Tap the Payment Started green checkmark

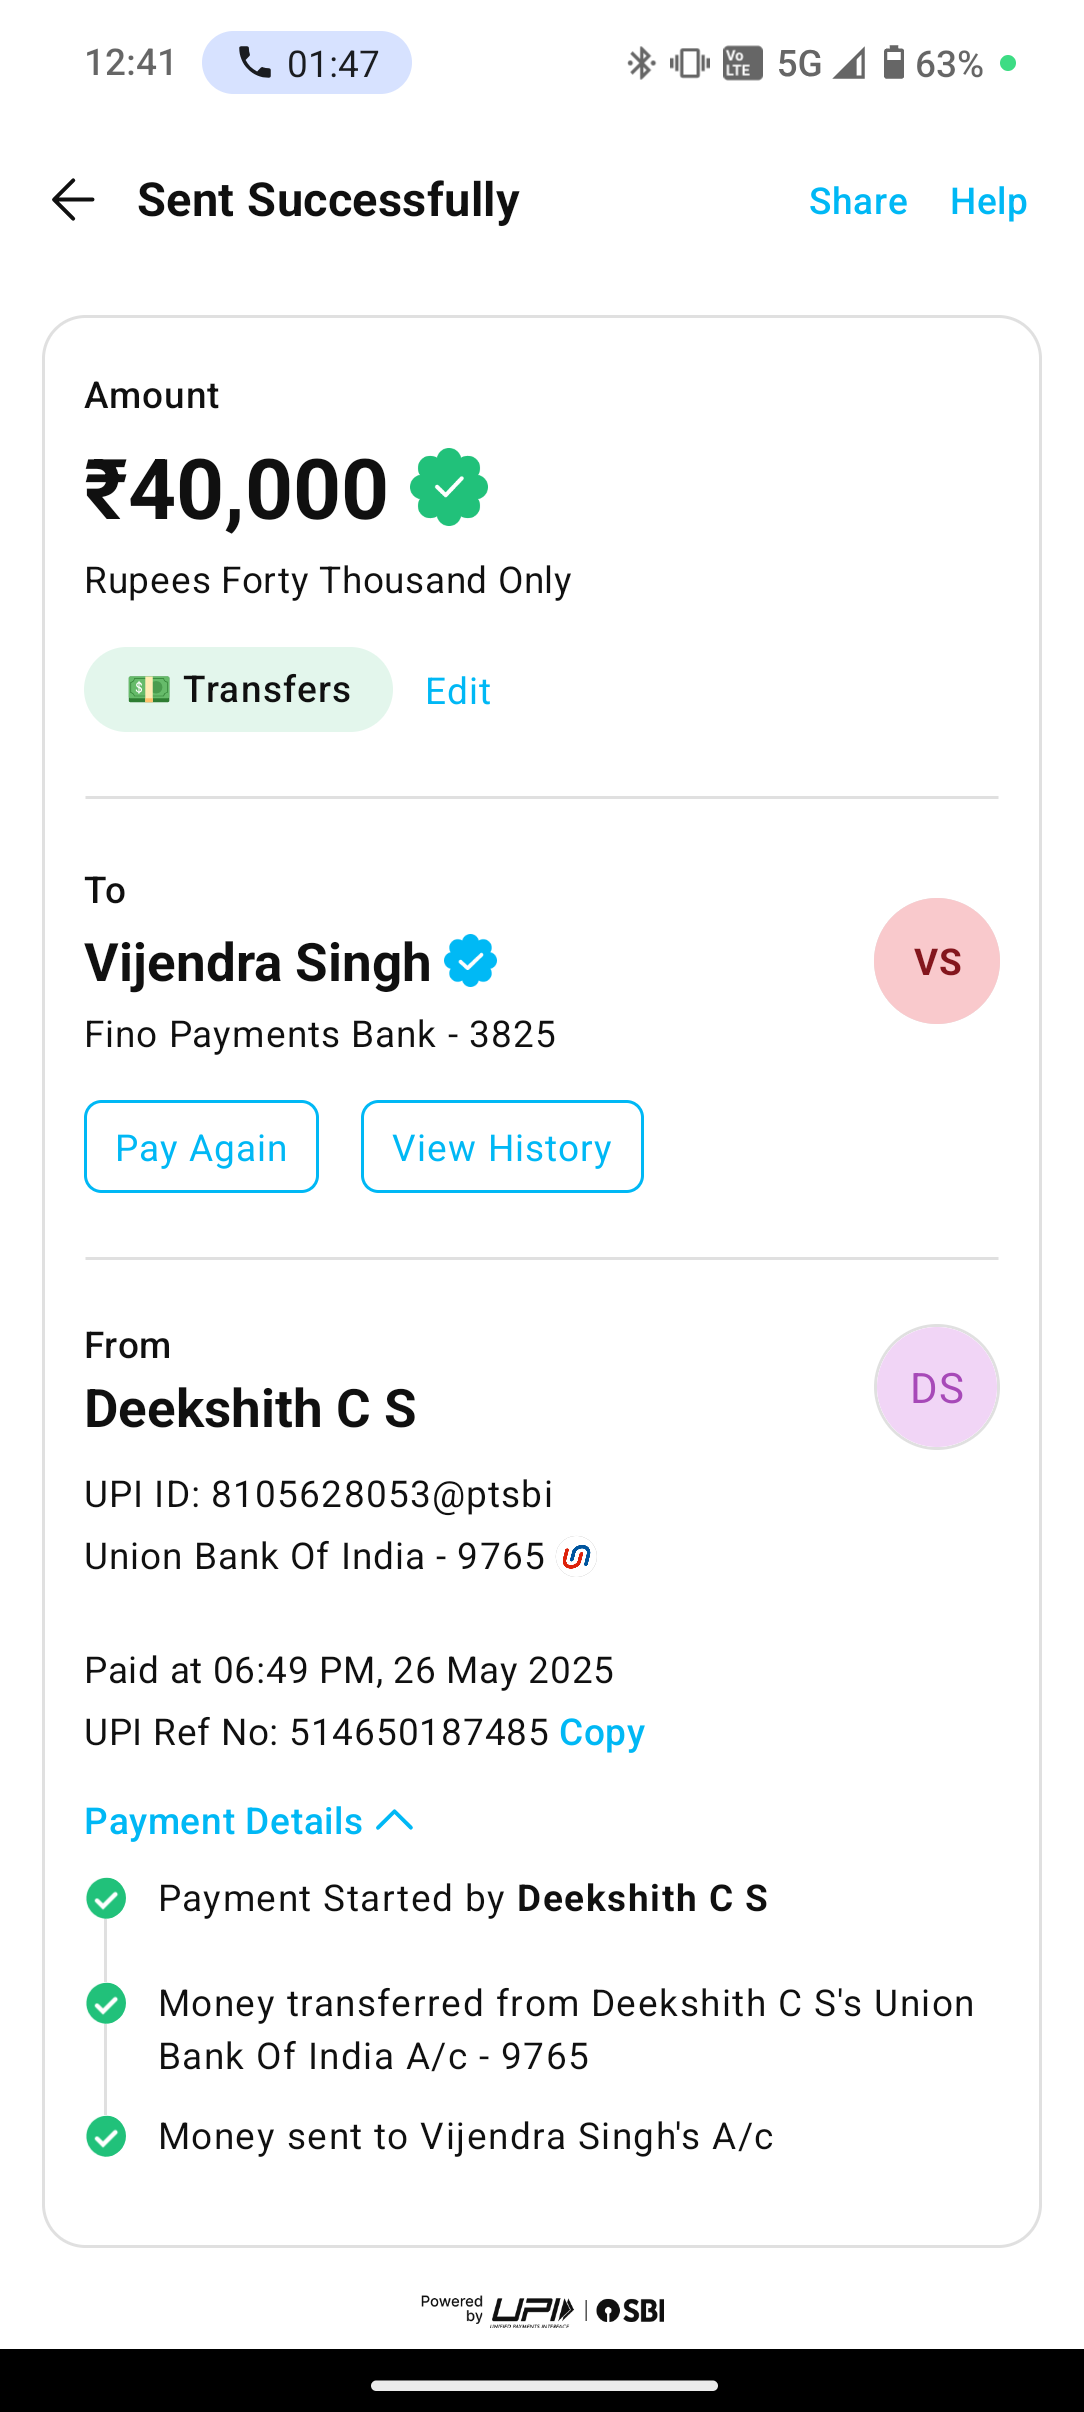[x=106, y=1898]
